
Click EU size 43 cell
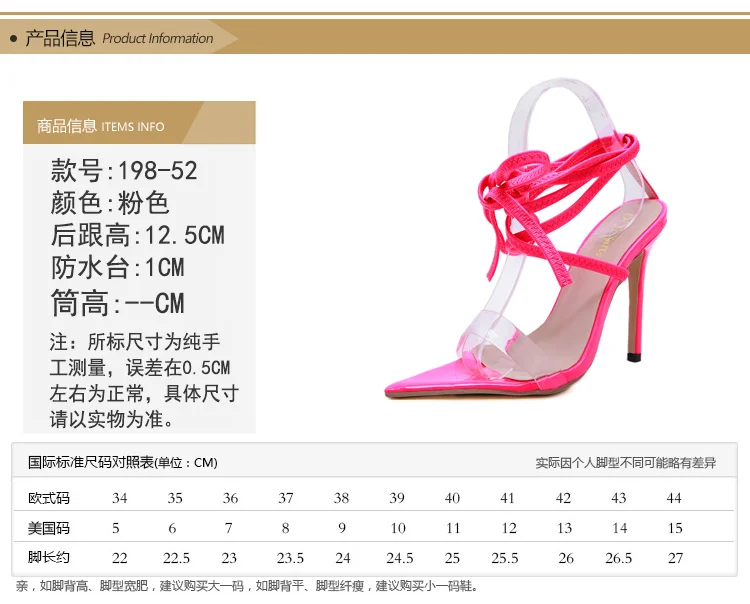(x=618, y=498)
